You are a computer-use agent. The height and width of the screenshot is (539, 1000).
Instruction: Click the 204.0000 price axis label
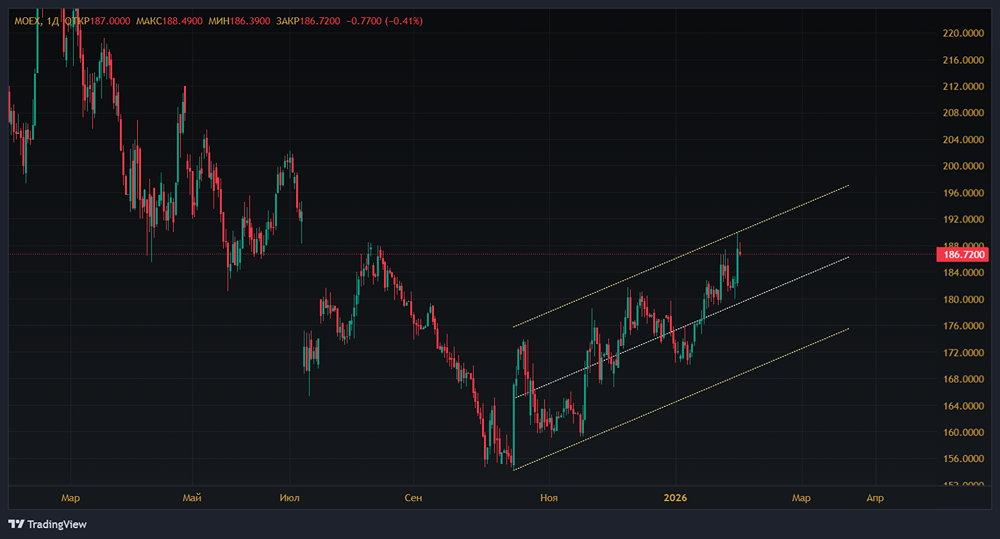tap(963, 140)
